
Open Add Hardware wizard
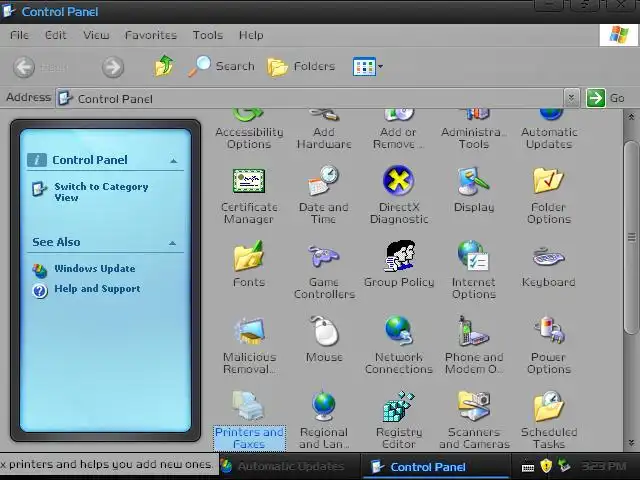tap(324, 130)
